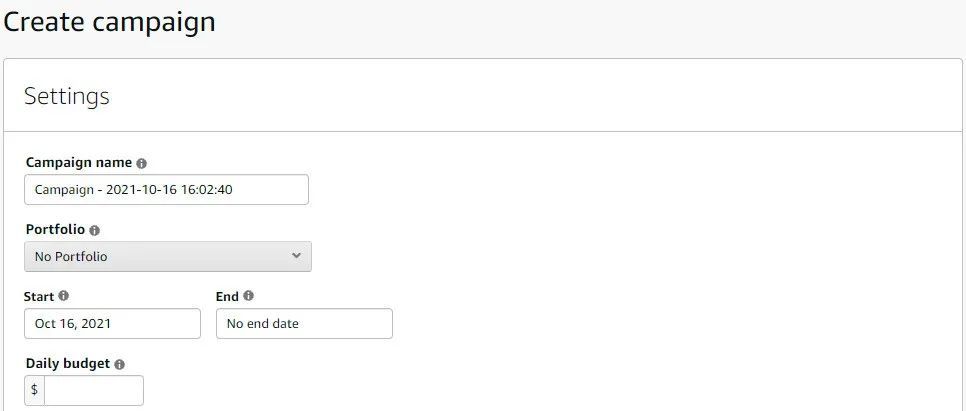Open the Start date picker field
This screenshot has height=411, width=966.
pos(112,323)
